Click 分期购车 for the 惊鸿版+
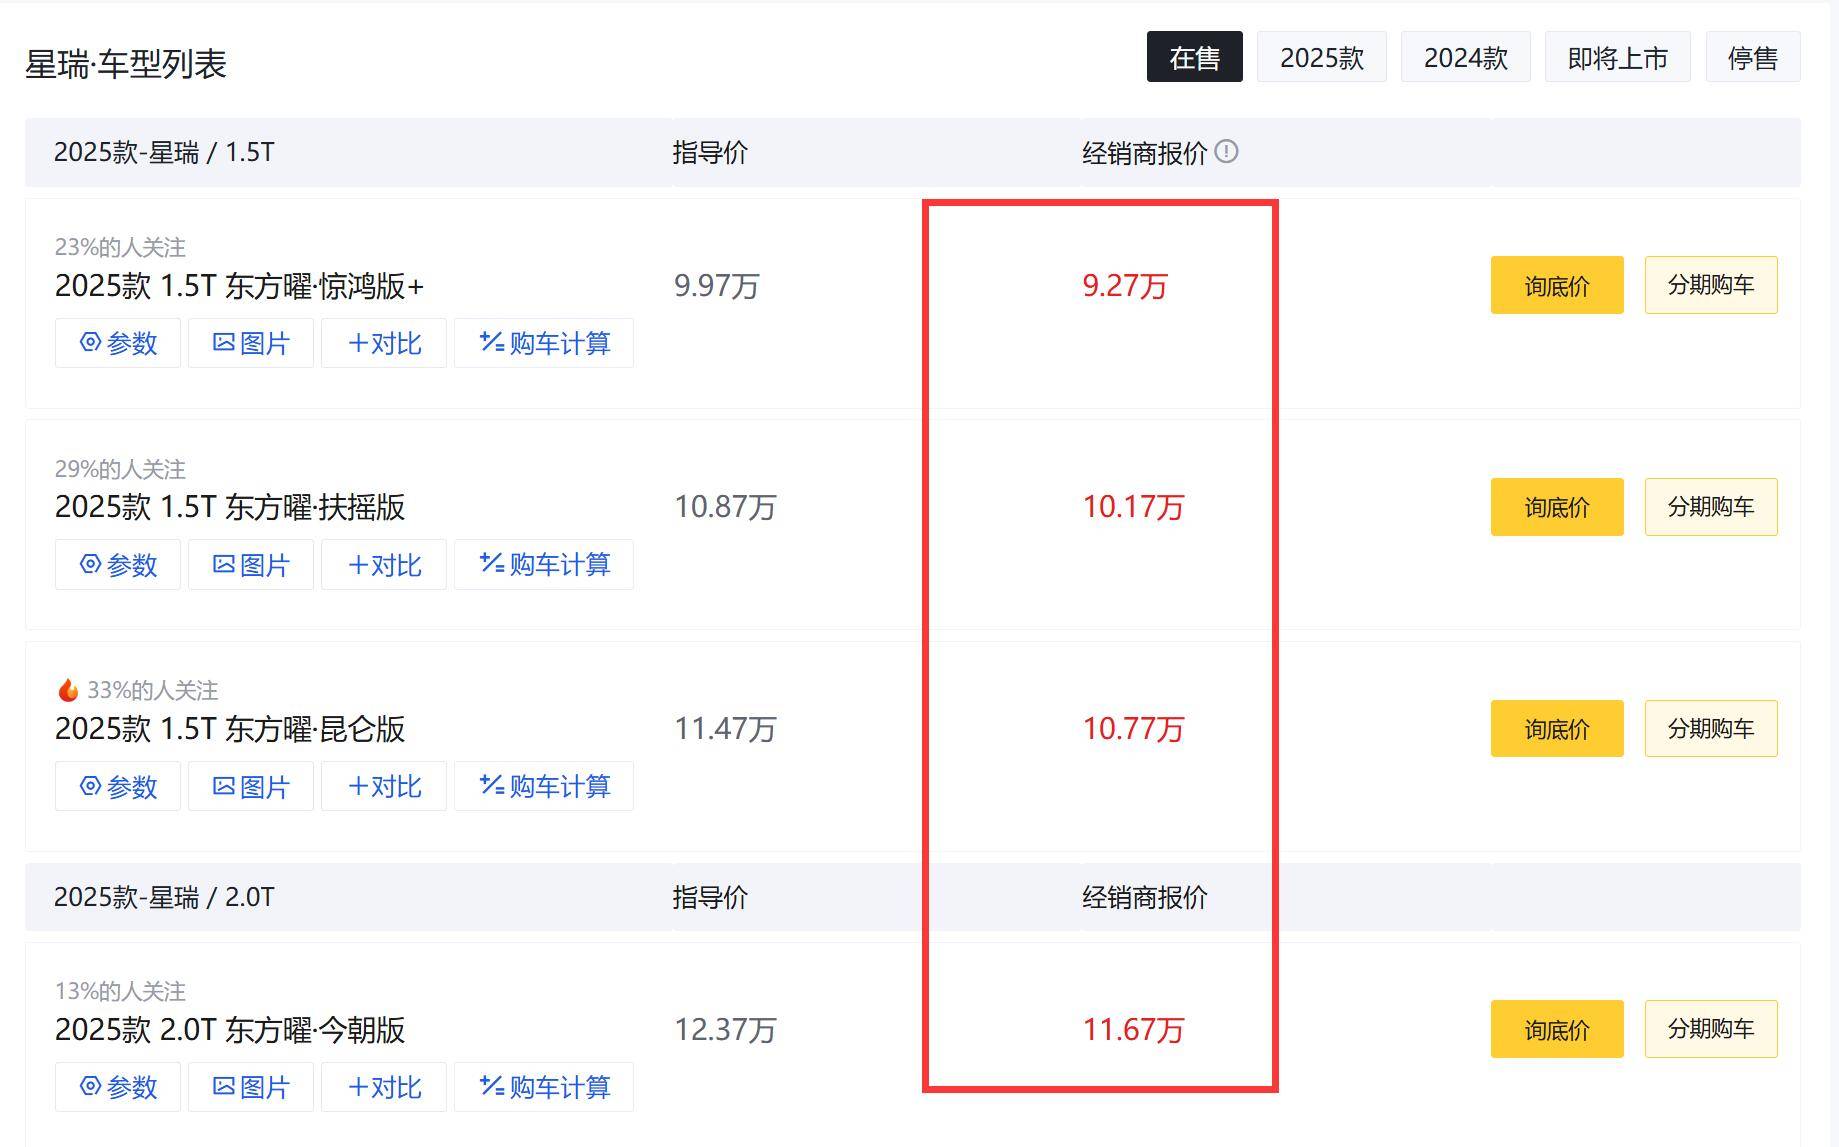 (x=1710, y=284)
